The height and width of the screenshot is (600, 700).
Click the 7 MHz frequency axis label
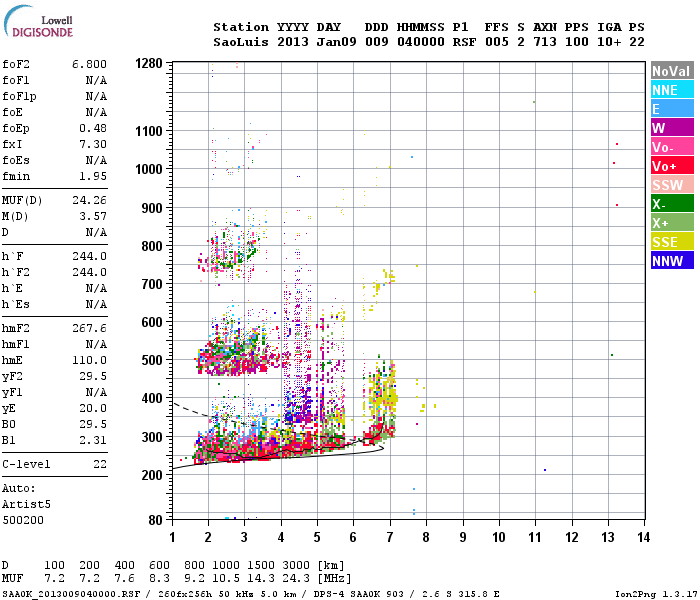click(x=390, y=537)
